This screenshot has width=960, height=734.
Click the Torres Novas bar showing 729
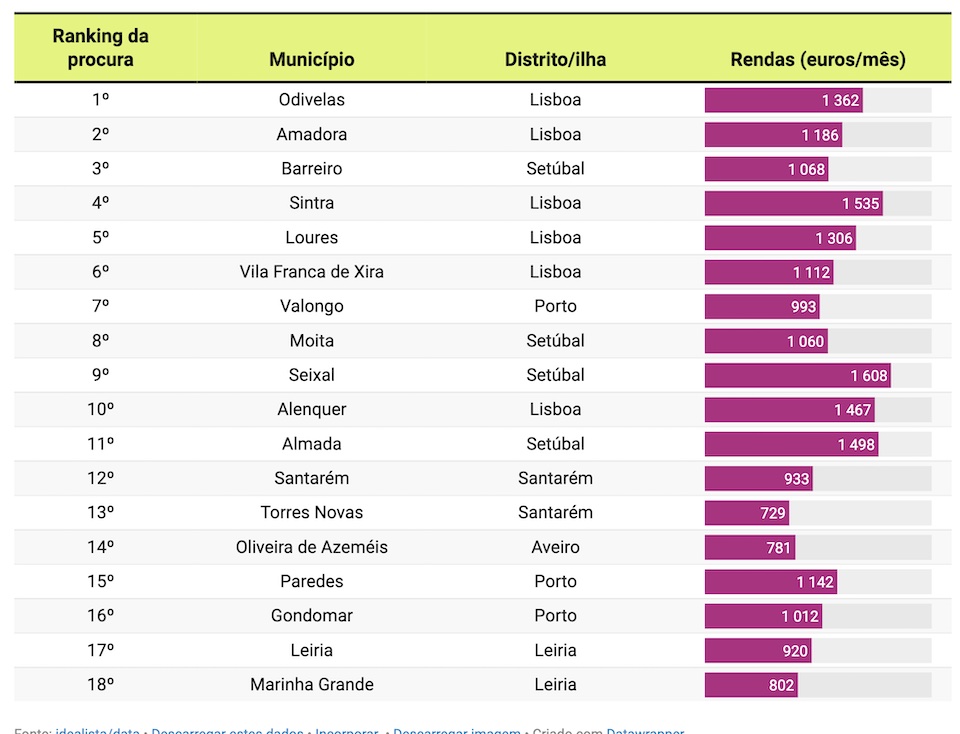point(746,513)
